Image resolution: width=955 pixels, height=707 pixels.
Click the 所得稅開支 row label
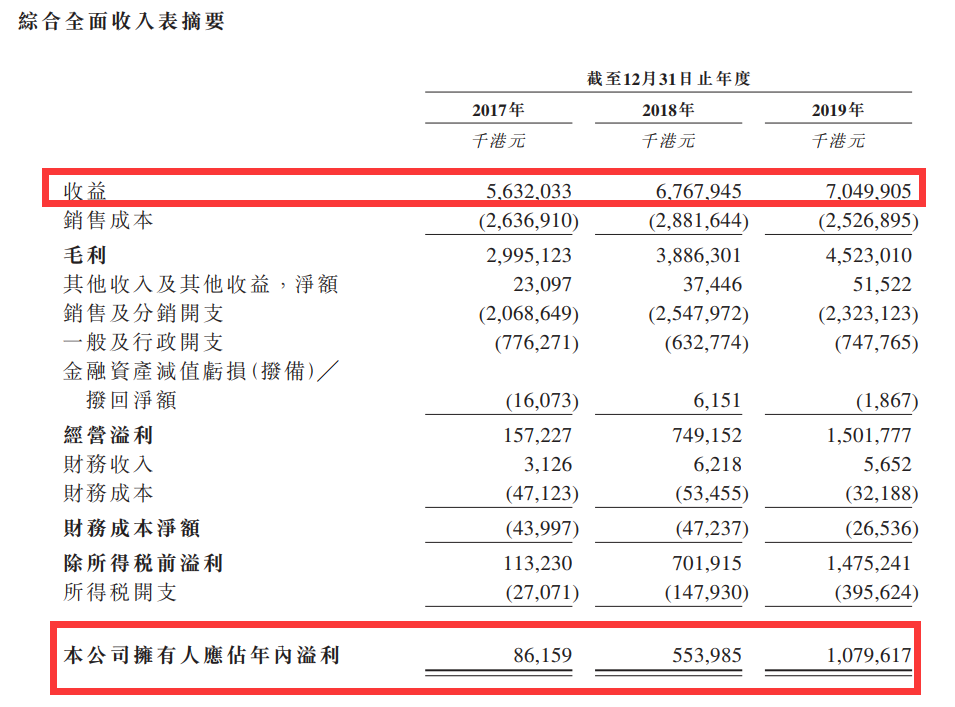pyautogui.click(x=120, y=592)
